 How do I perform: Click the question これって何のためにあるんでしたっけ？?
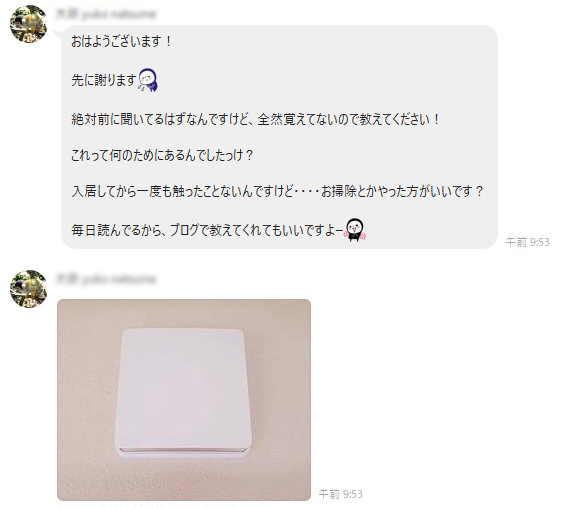click(162, 155)
